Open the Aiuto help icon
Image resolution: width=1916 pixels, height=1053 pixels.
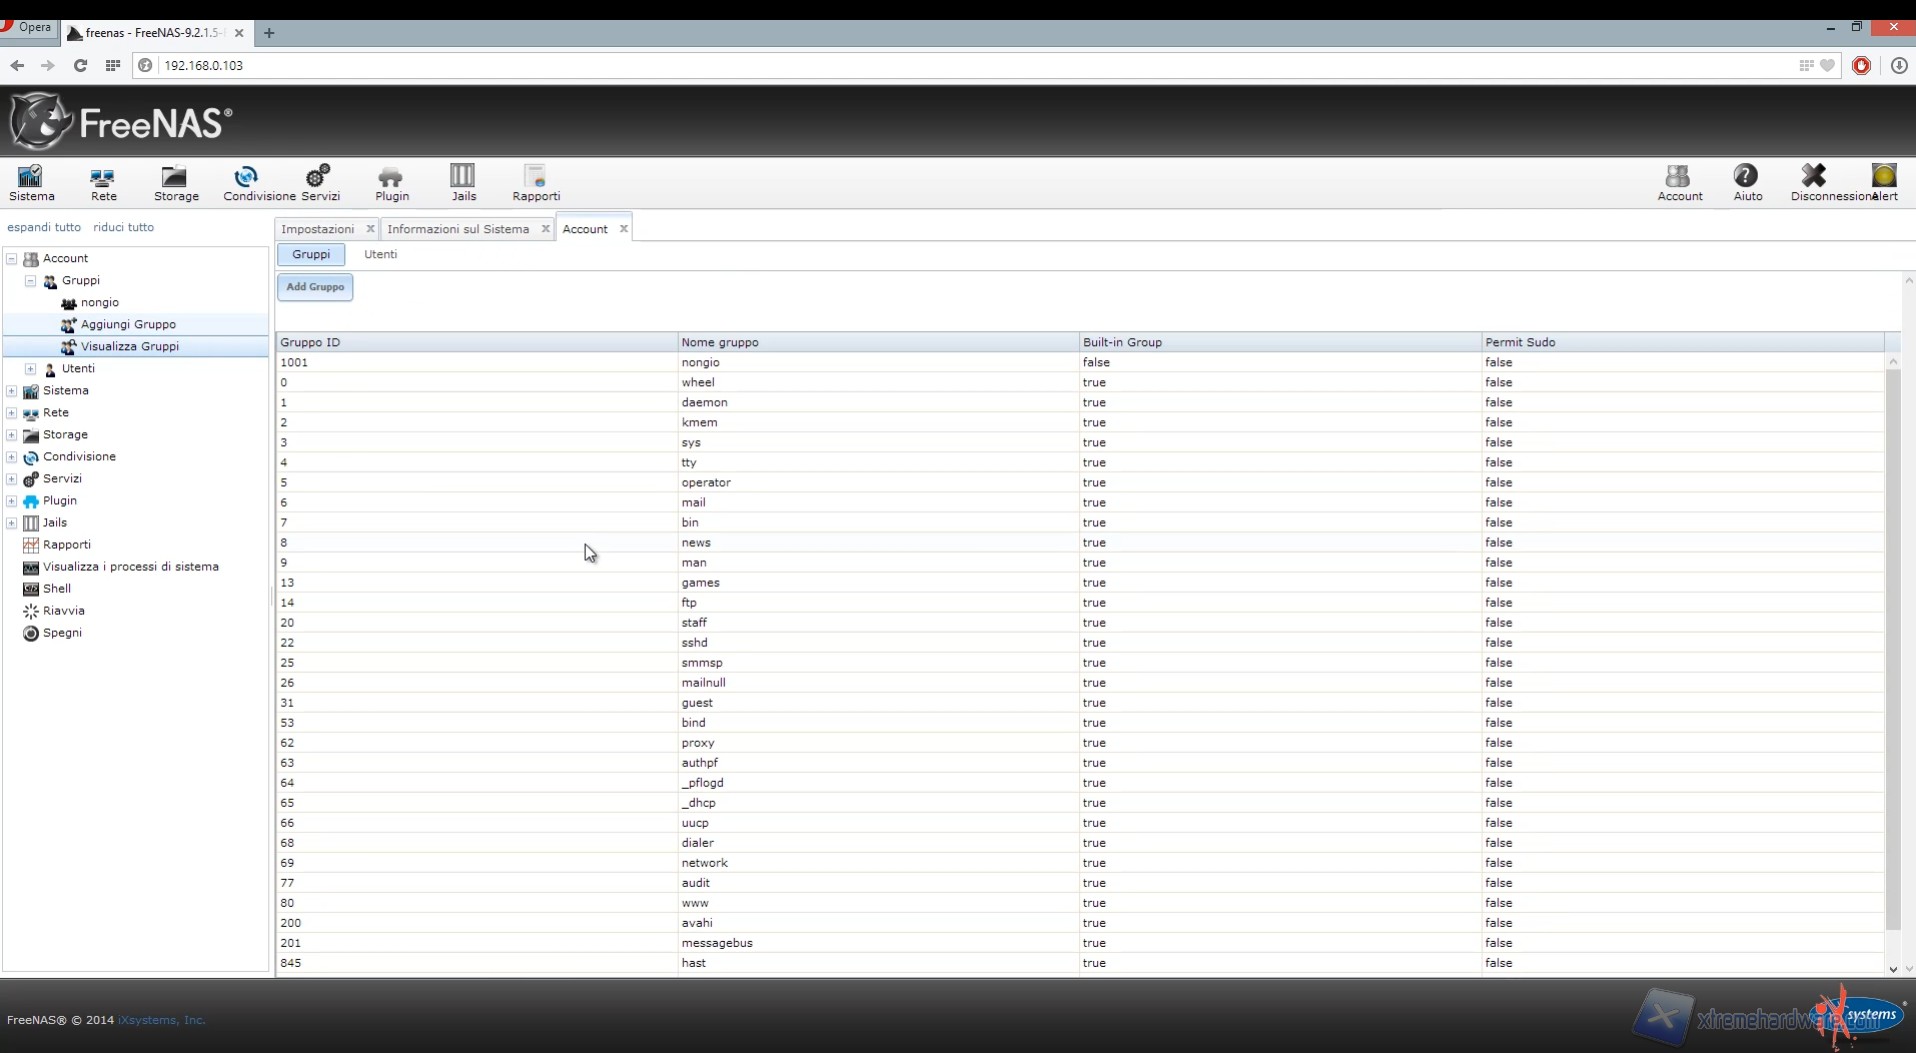pyautogui.click(x=1746, y=182)
